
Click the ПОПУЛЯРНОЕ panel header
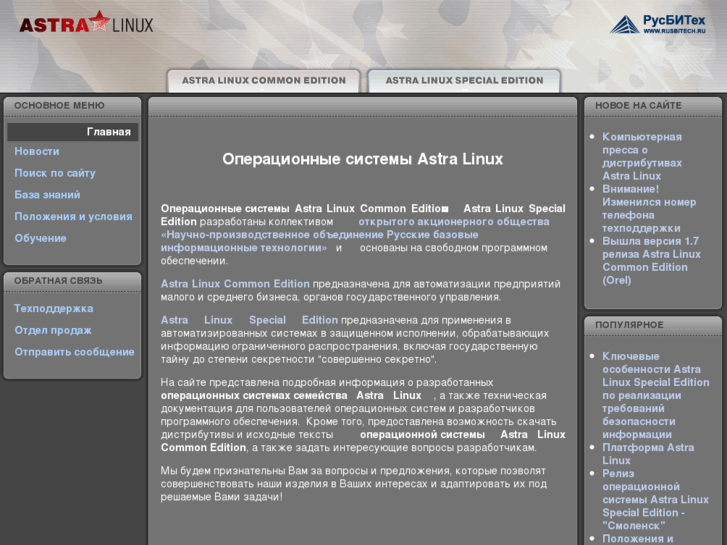click(629, 325)
